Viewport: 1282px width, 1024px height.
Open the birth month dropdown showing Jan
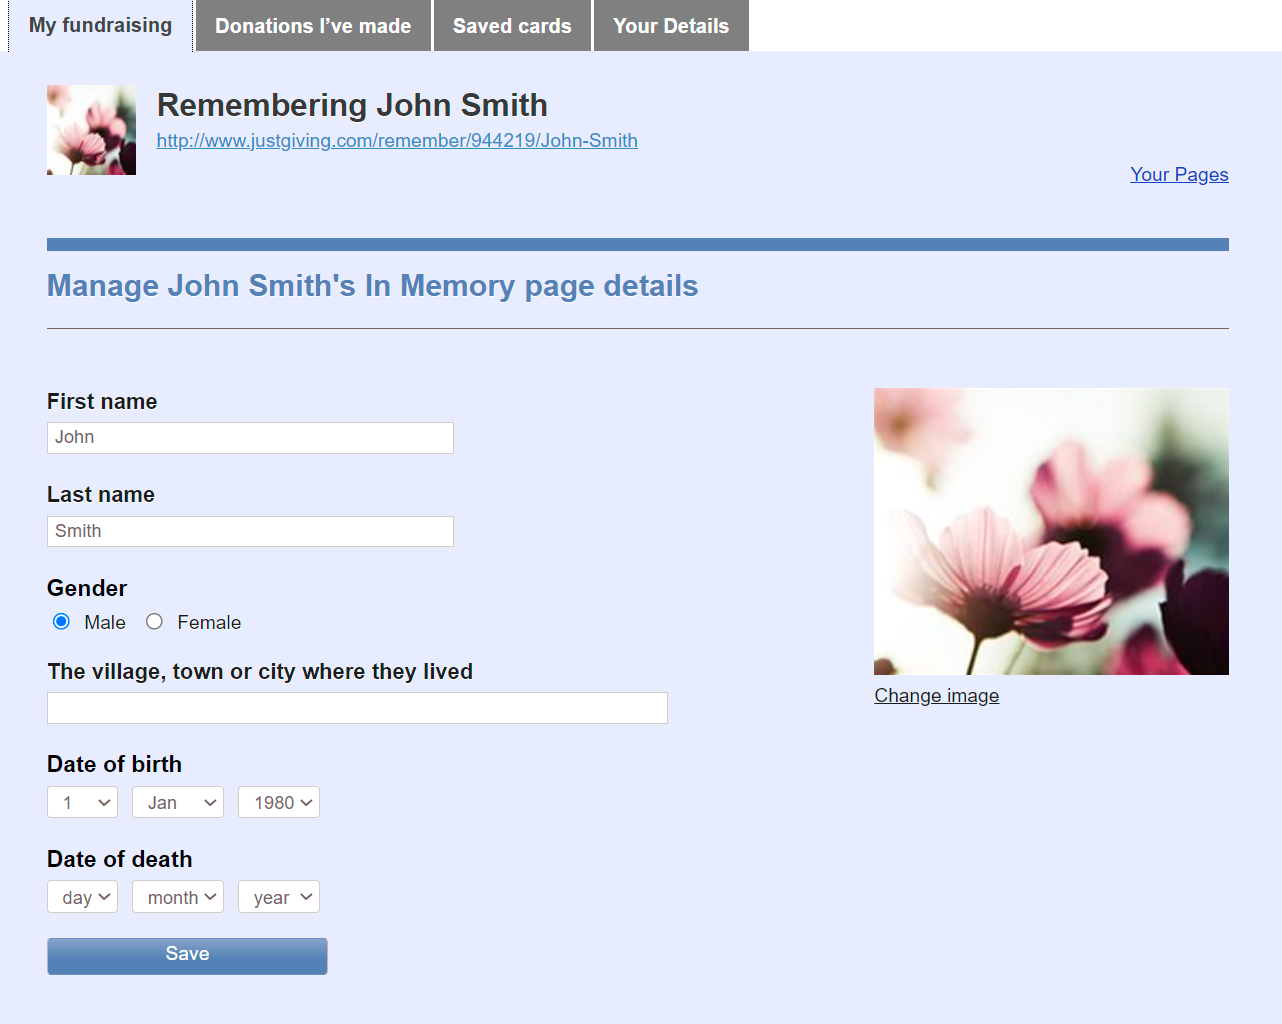click(178, 802)
